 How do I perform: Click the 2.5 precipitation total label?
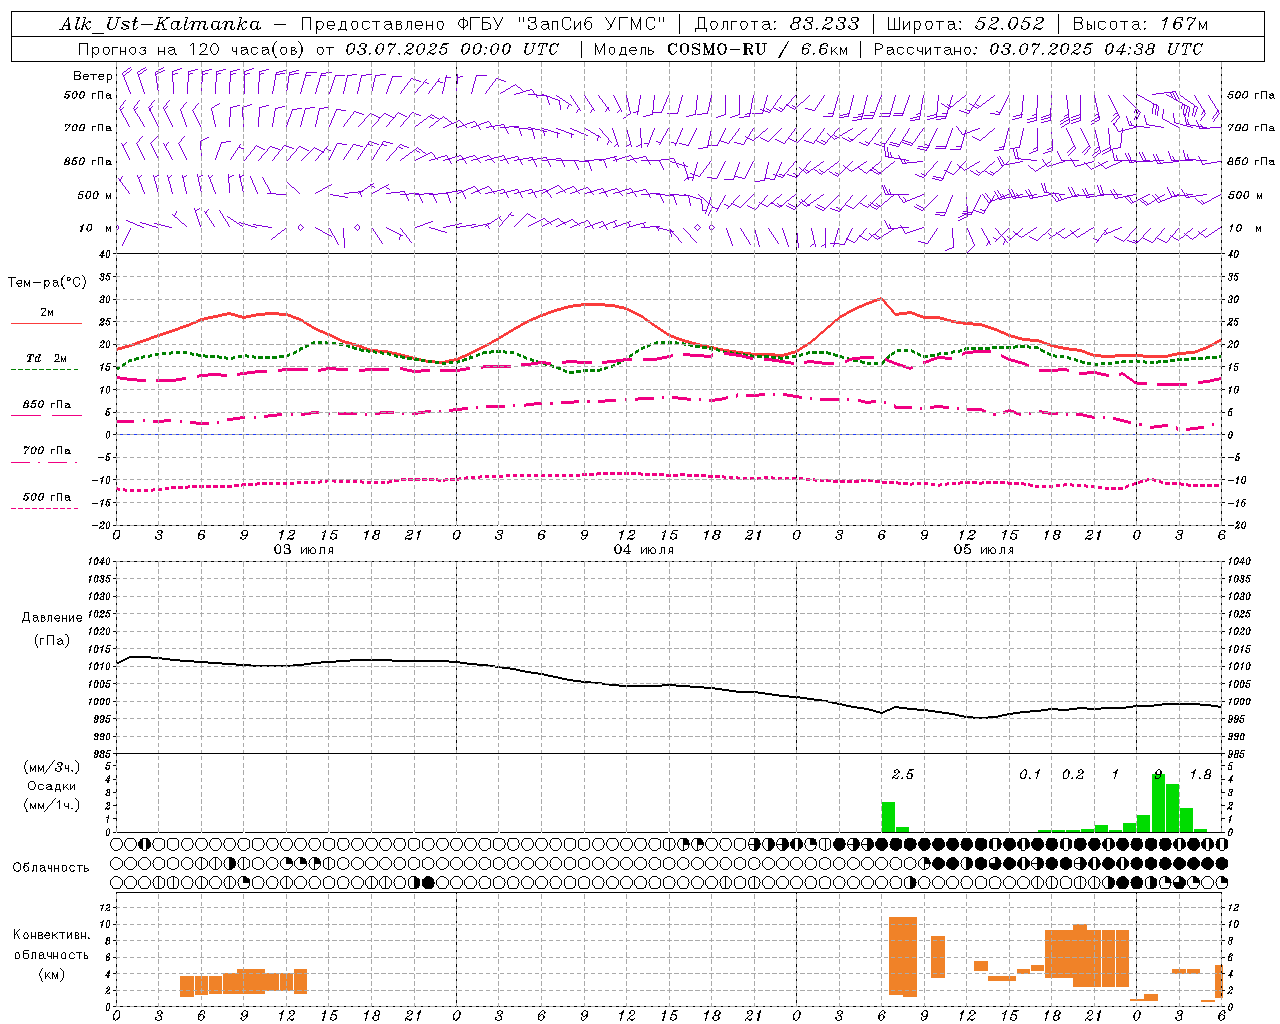902,774
